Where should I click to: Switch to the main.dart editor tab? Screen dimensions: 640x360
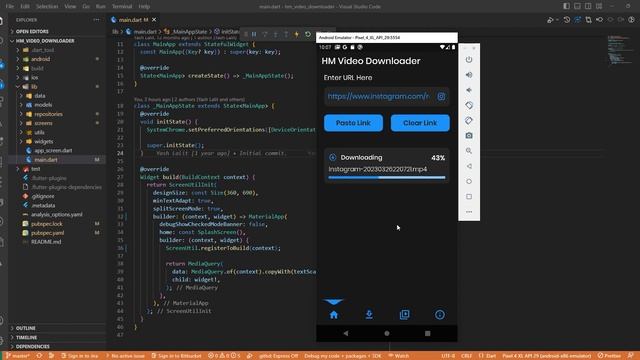click(x=133, y=20)
